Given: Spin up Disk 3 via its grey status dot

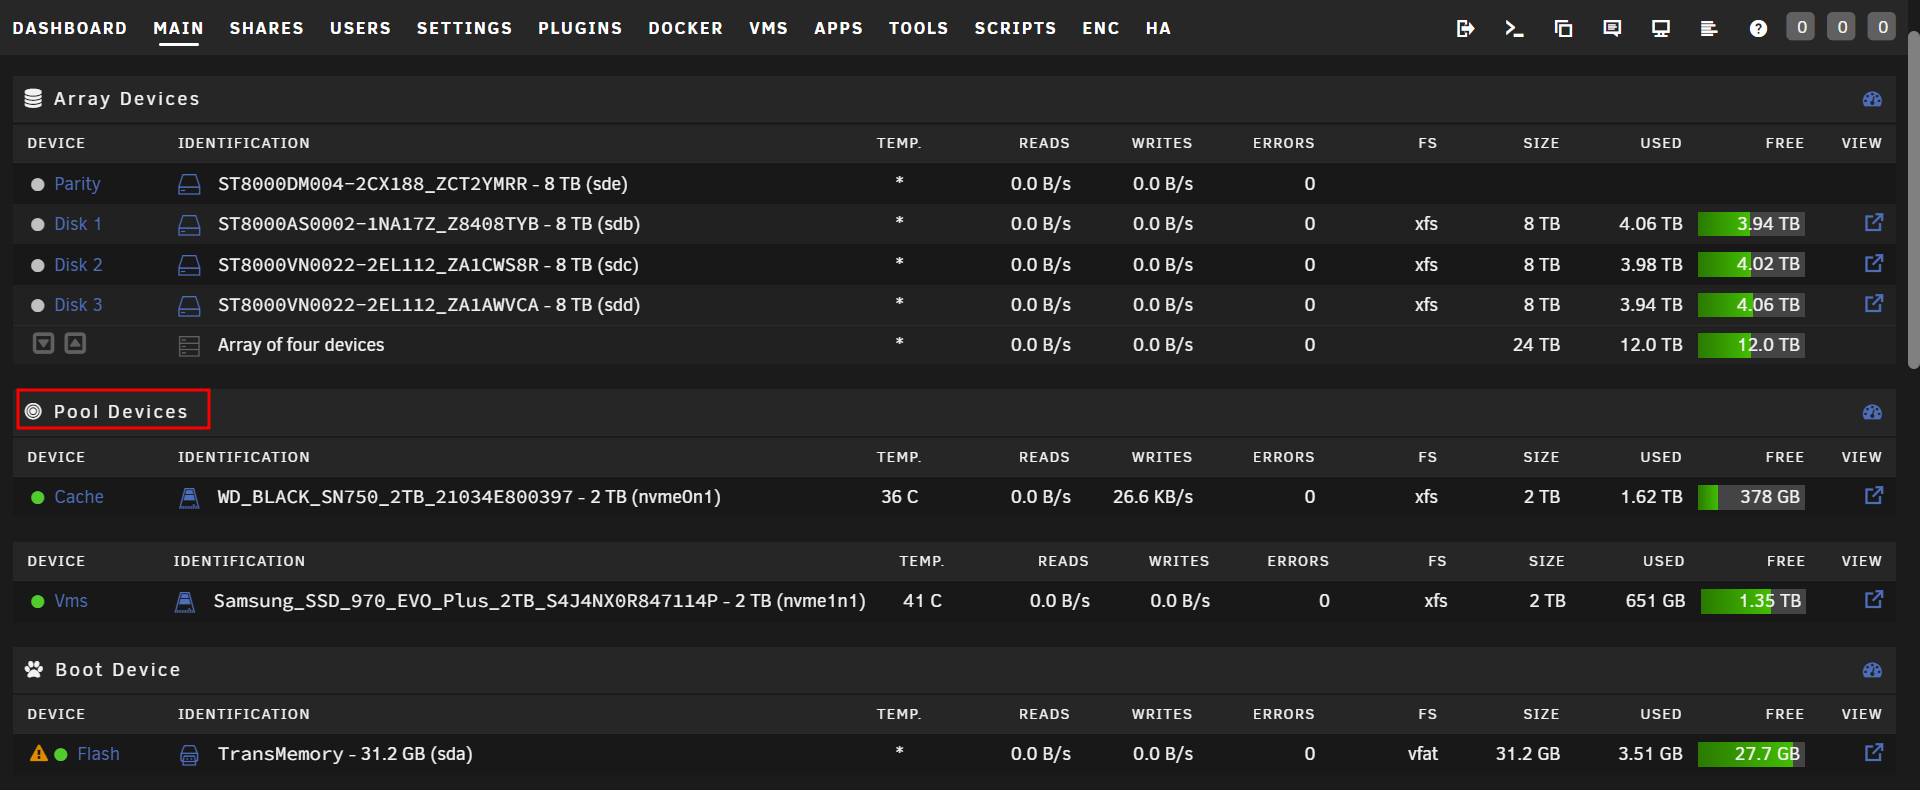Looking at the screenshot, I should tap(38, 305).
